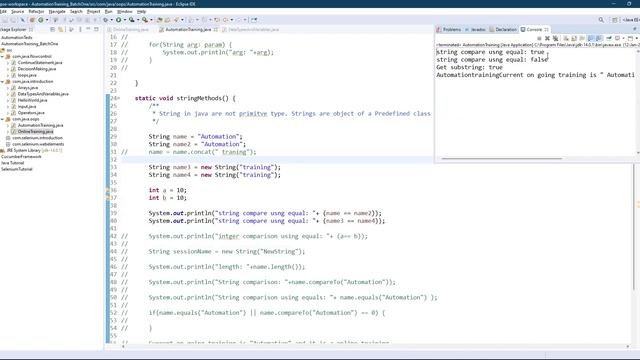
Task: Click the Debug bug icon in toolbar
Action: (106, 20)
